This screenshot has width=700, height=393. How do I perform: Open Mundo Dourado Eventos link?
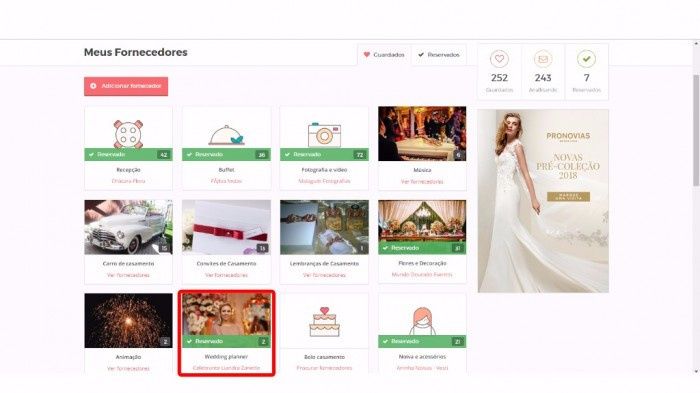tap(422, 275)
